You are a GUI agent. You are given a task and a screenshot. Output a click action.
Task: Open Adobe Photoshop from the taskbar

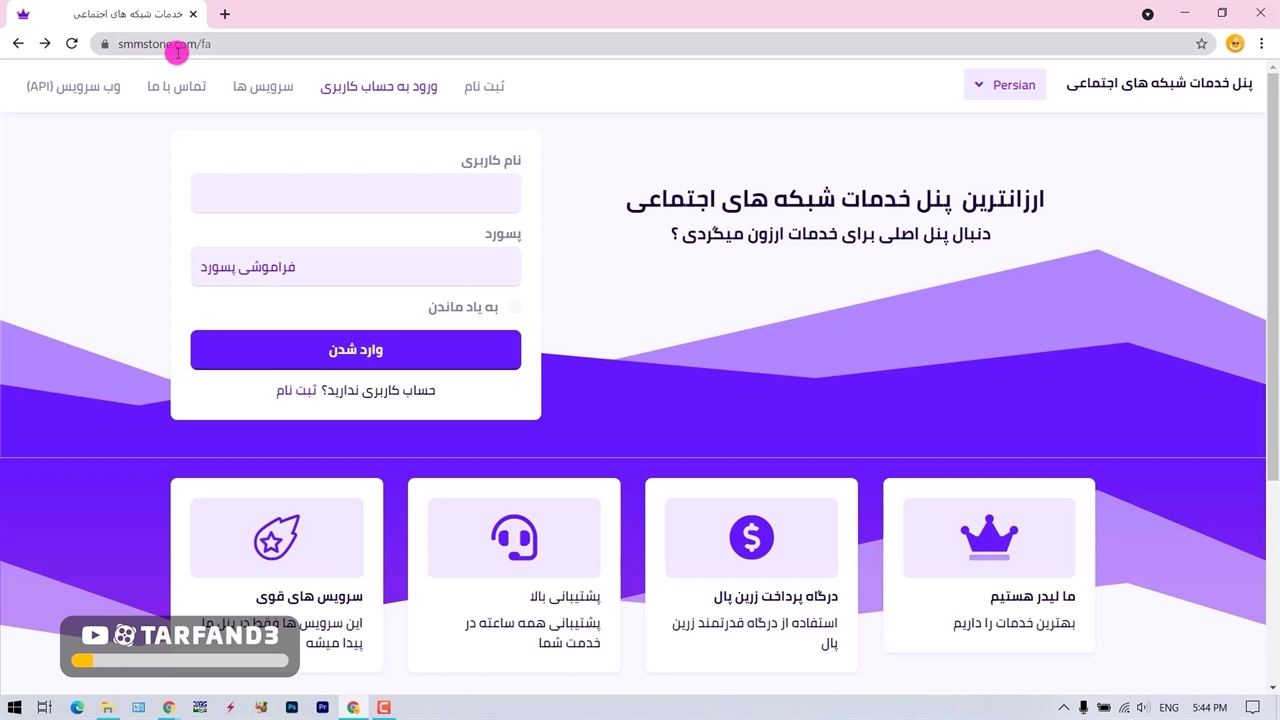291,708
